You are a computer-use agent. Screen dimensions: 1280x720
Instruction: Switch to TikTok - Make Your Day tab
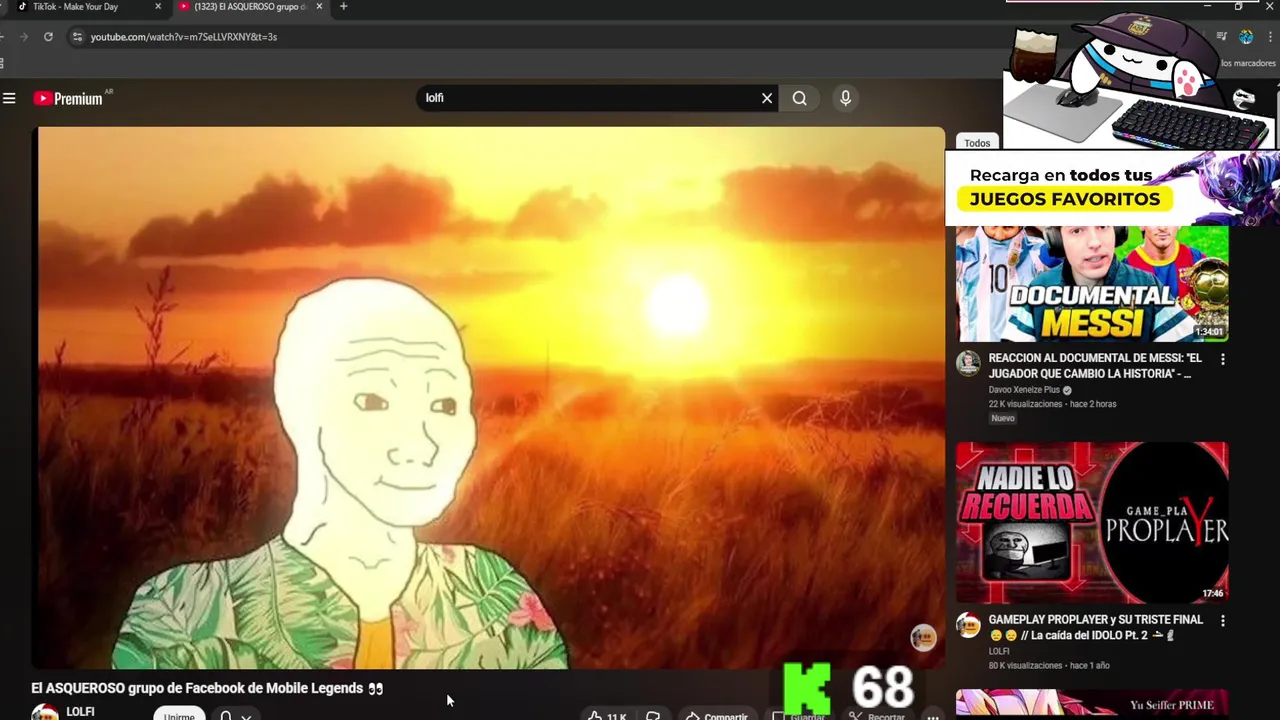click(75, 7)
